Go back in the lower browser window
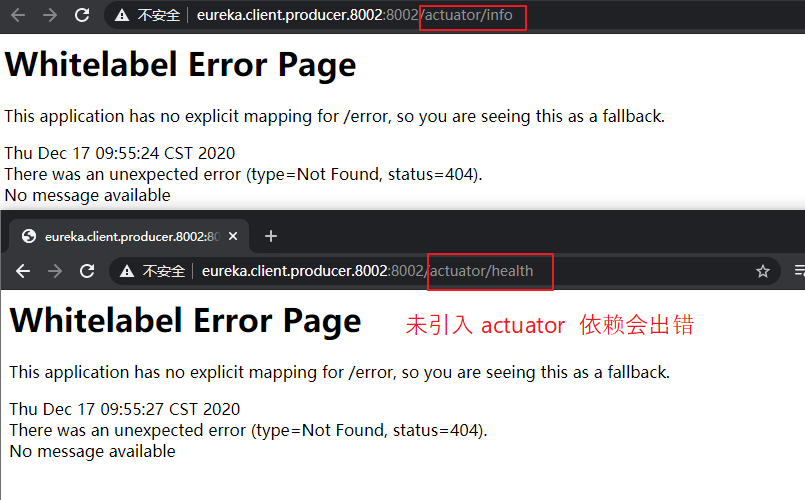Viewport: 805px width, 500px height. [23, 271]
